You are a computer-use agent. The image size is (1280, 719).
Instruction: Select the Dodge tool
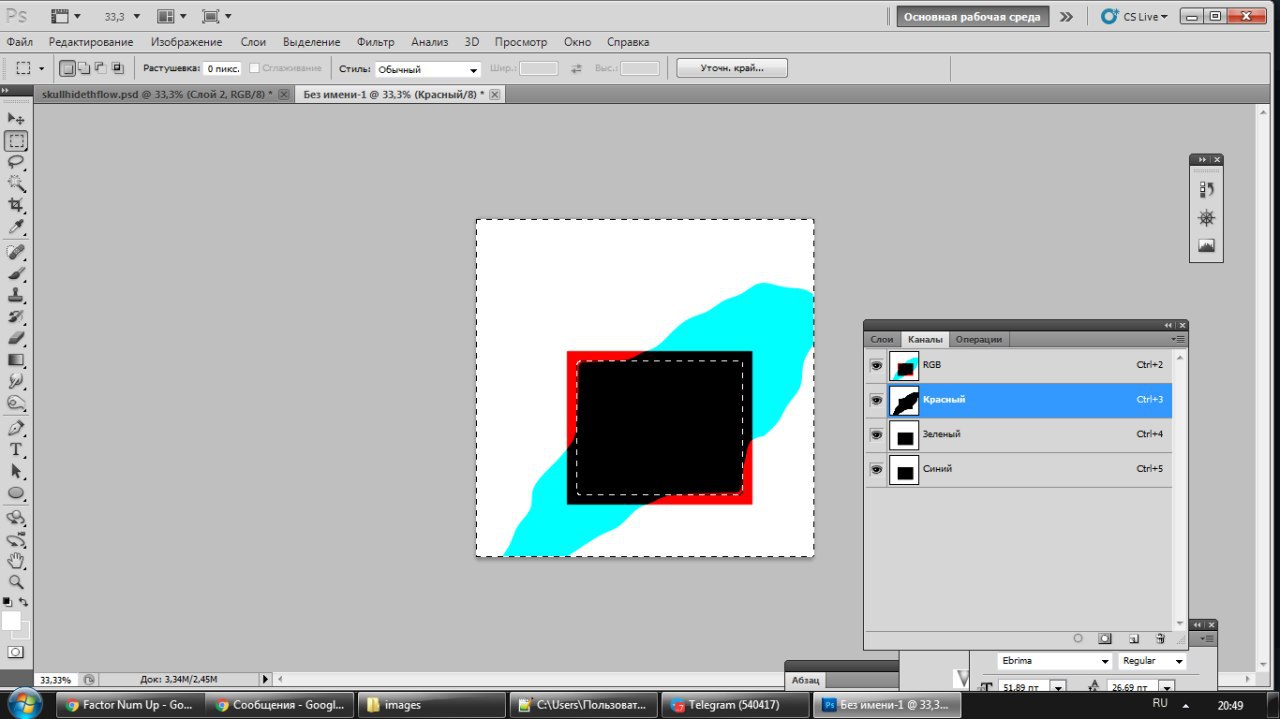pos(16,403)
